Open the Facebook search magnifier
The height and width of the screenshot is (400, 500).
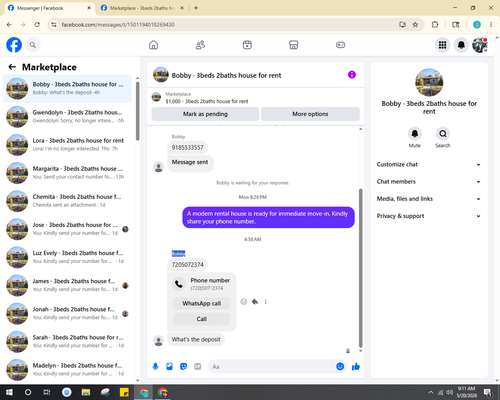33,45
